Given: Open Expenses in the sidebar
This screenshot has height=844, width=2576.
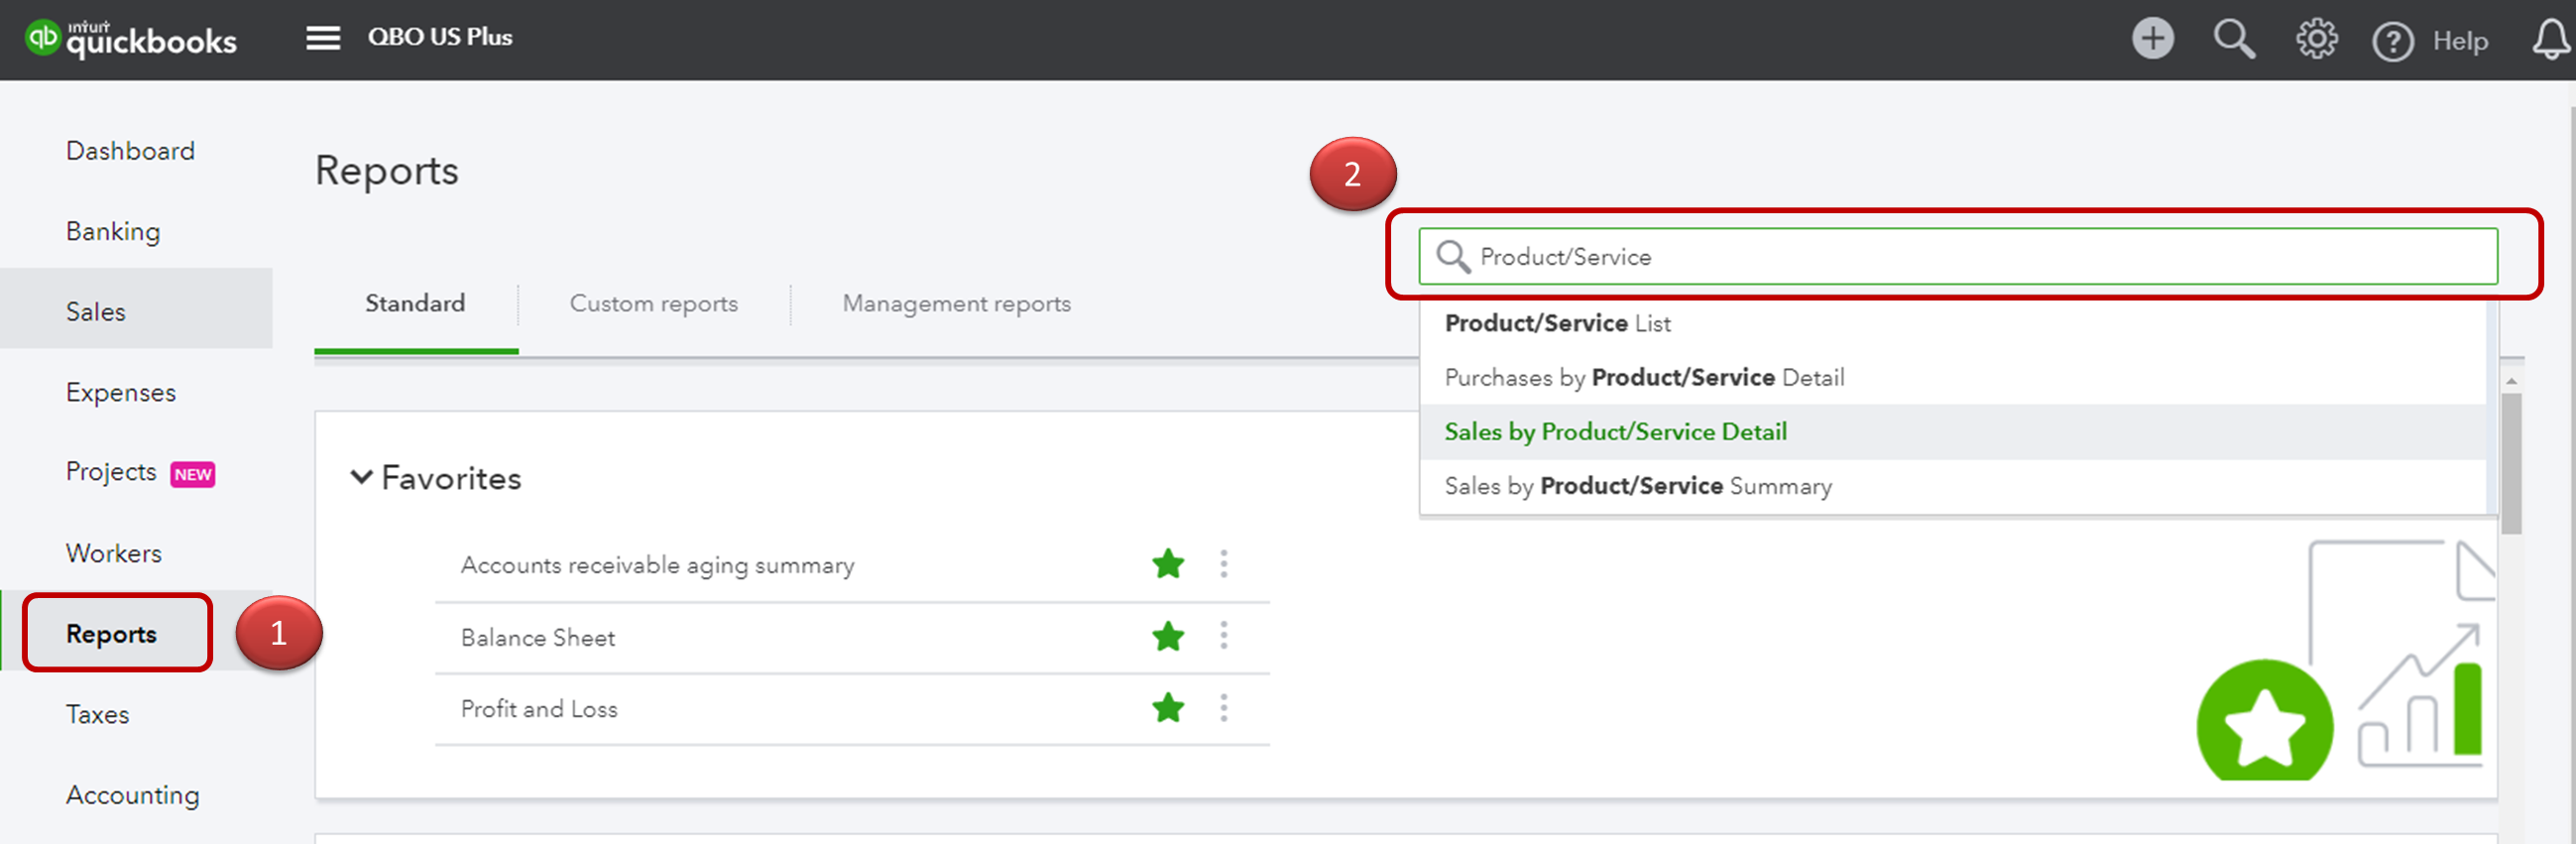Looking at the screenshot, I should (120, 393).
